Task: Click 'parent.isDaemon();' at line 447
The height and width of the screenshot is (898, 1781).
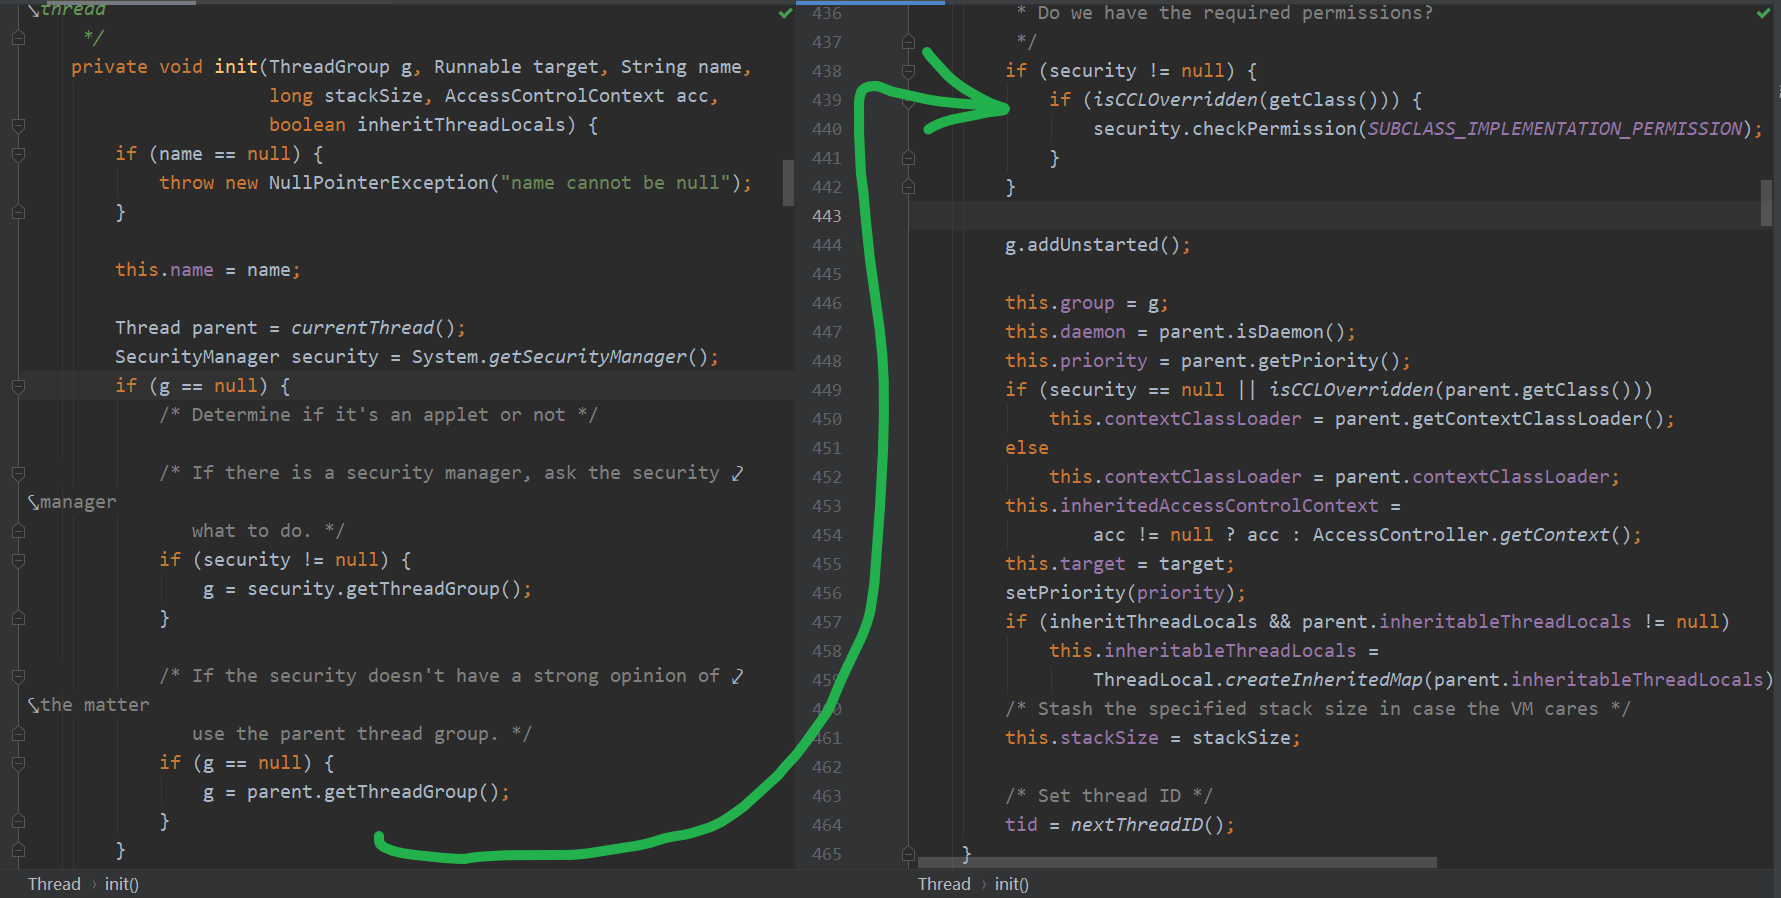Action: [1257, 332]
